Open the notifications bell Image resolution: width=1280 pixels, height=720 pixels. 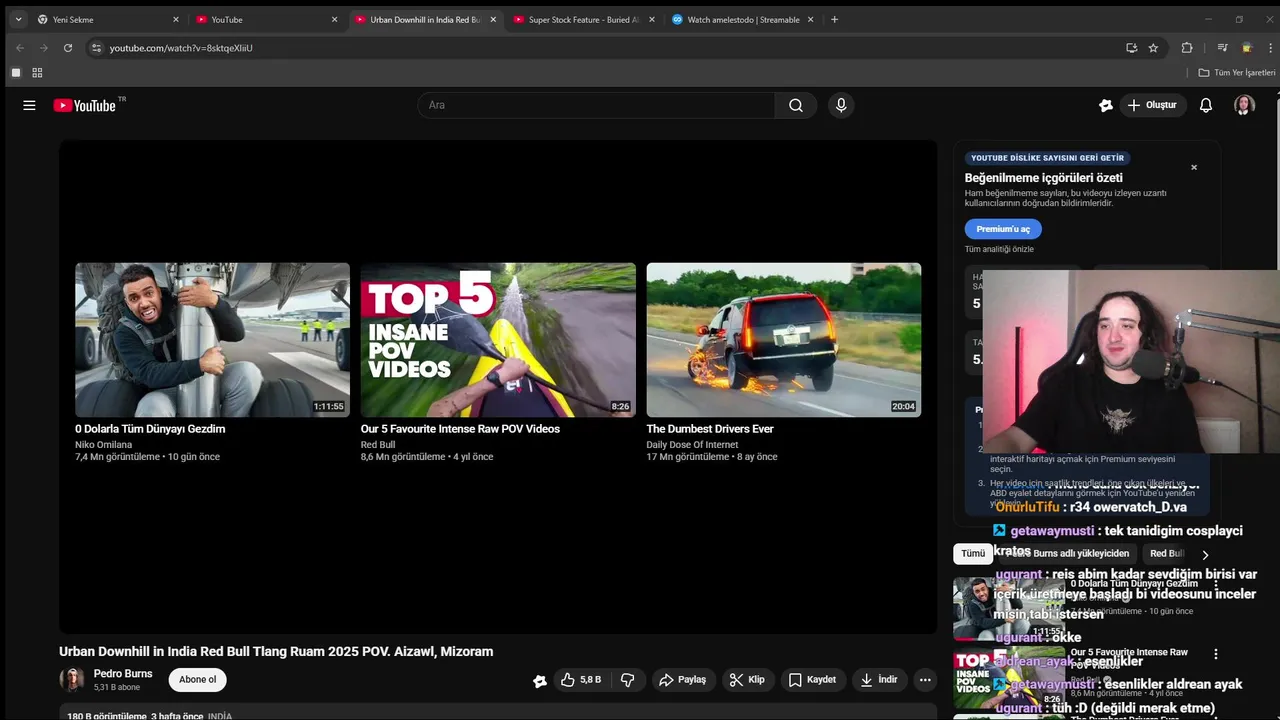[x=1206, y=105]
